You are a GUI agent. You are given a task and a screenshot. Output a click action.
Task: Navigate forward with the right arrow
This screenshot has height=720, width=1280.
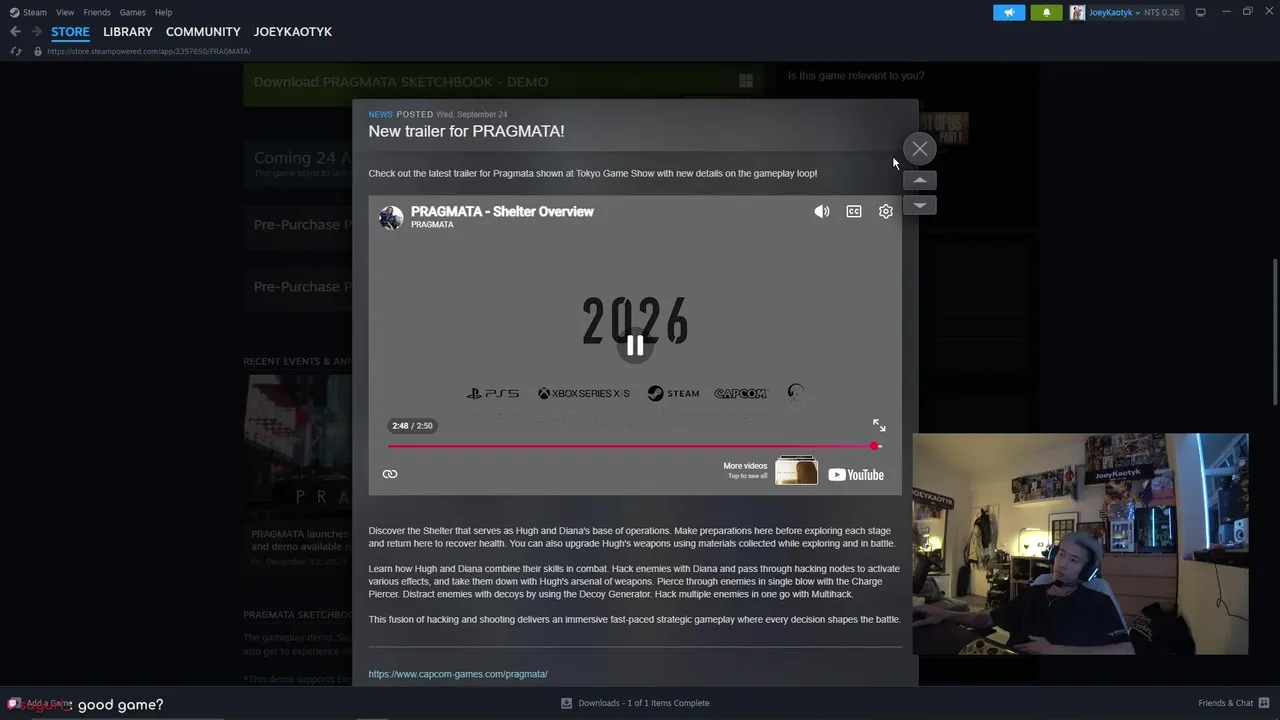[36, 32]
